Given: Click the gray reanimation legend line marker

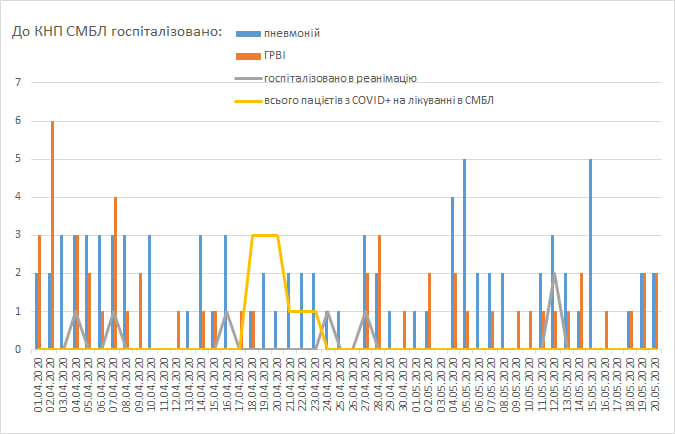Looking at the screenshot, I should [248, 78].
